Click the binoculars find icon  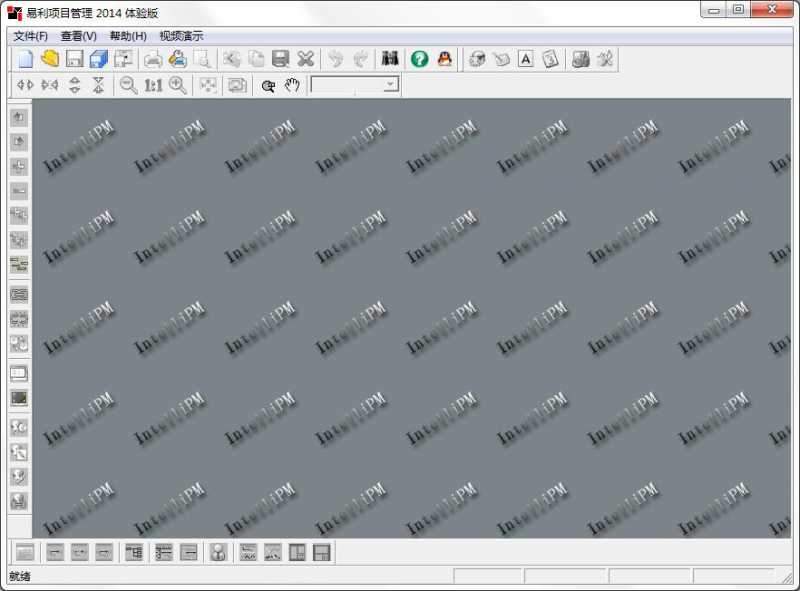[x=391, y=60]
